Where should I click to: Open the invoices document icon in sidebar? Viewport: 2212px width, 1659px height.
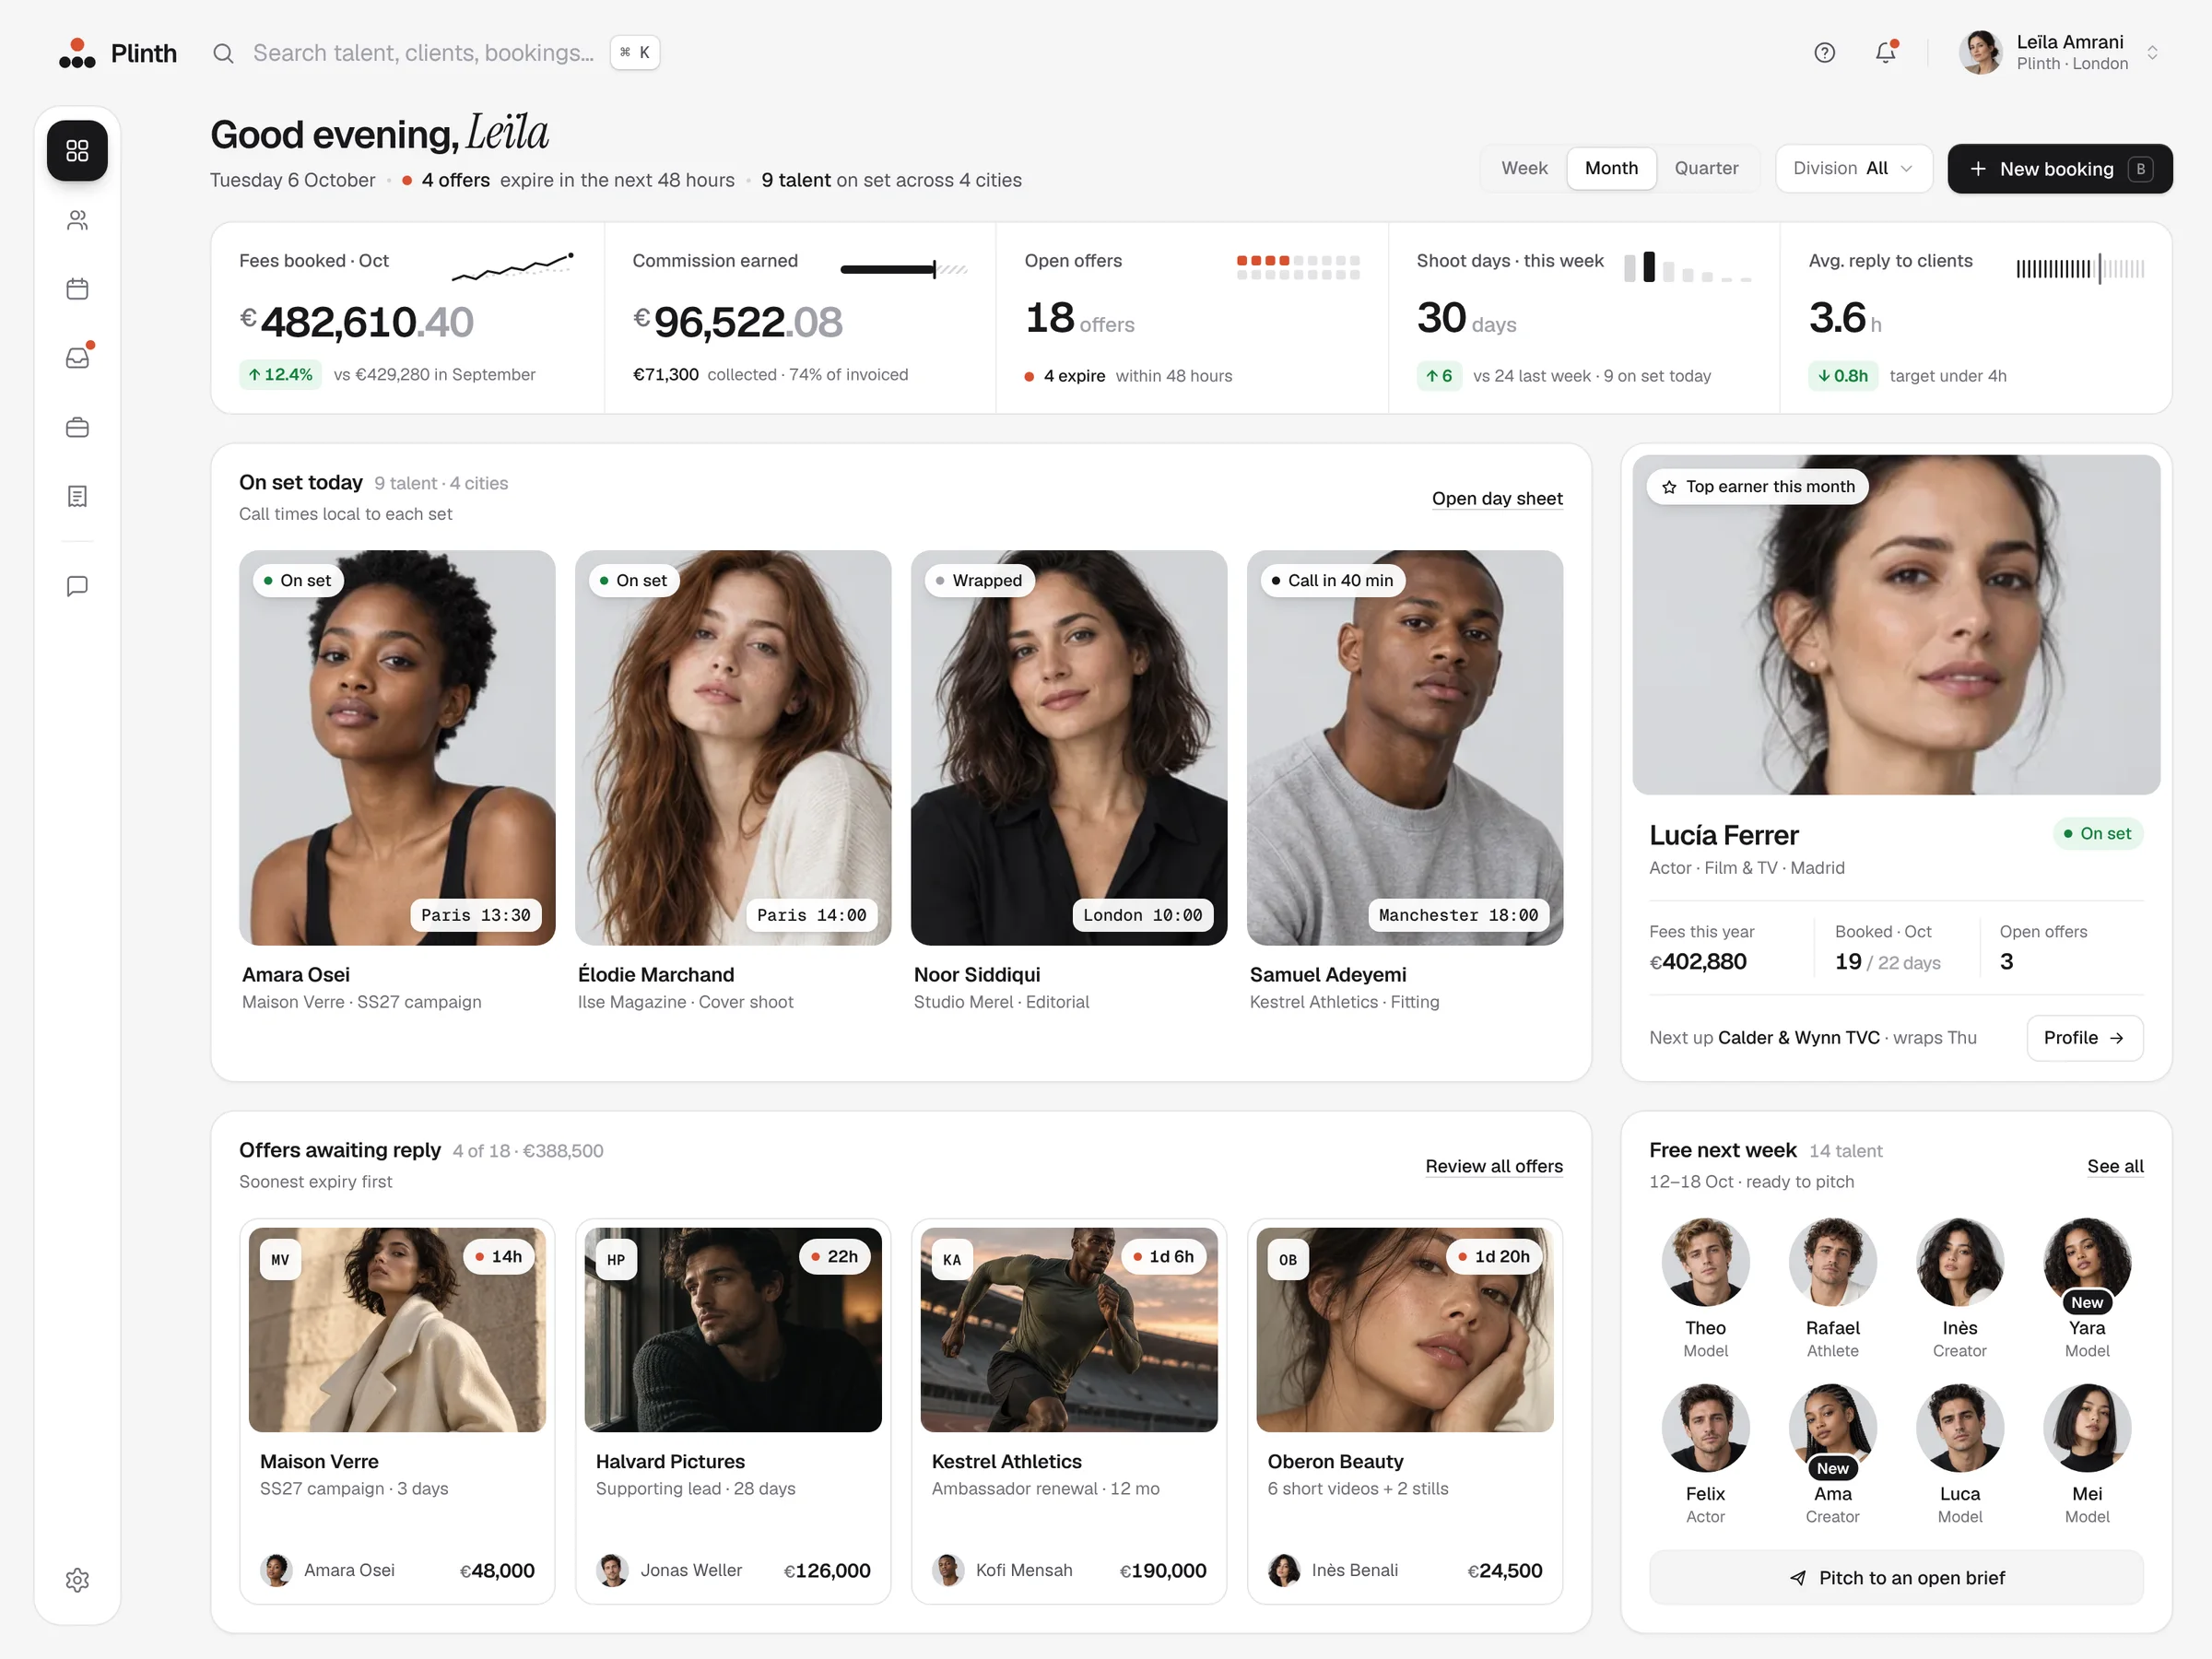tap(77, 496)
